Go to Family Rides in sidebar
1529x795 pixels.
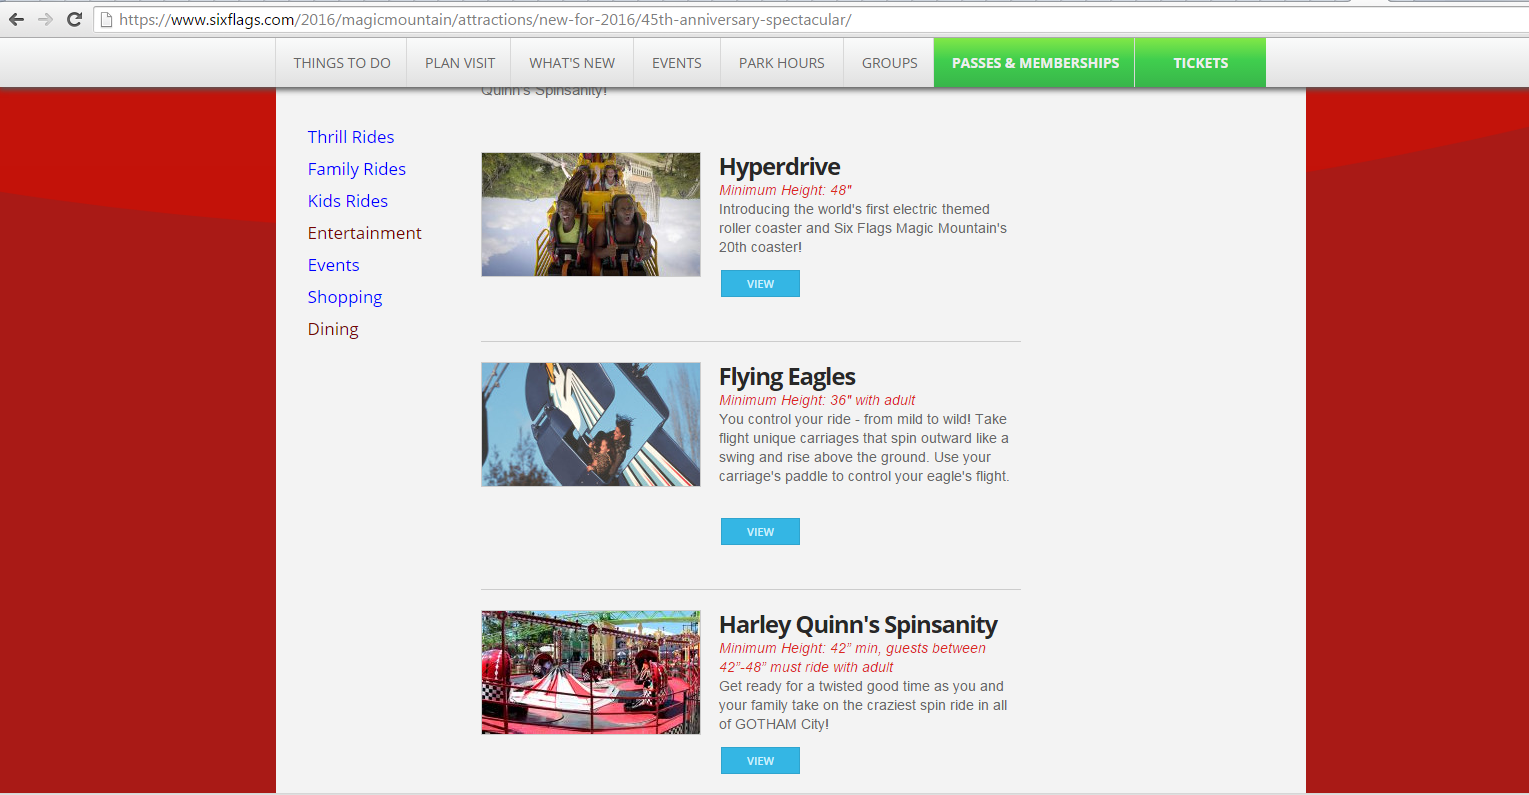(357, 169)
